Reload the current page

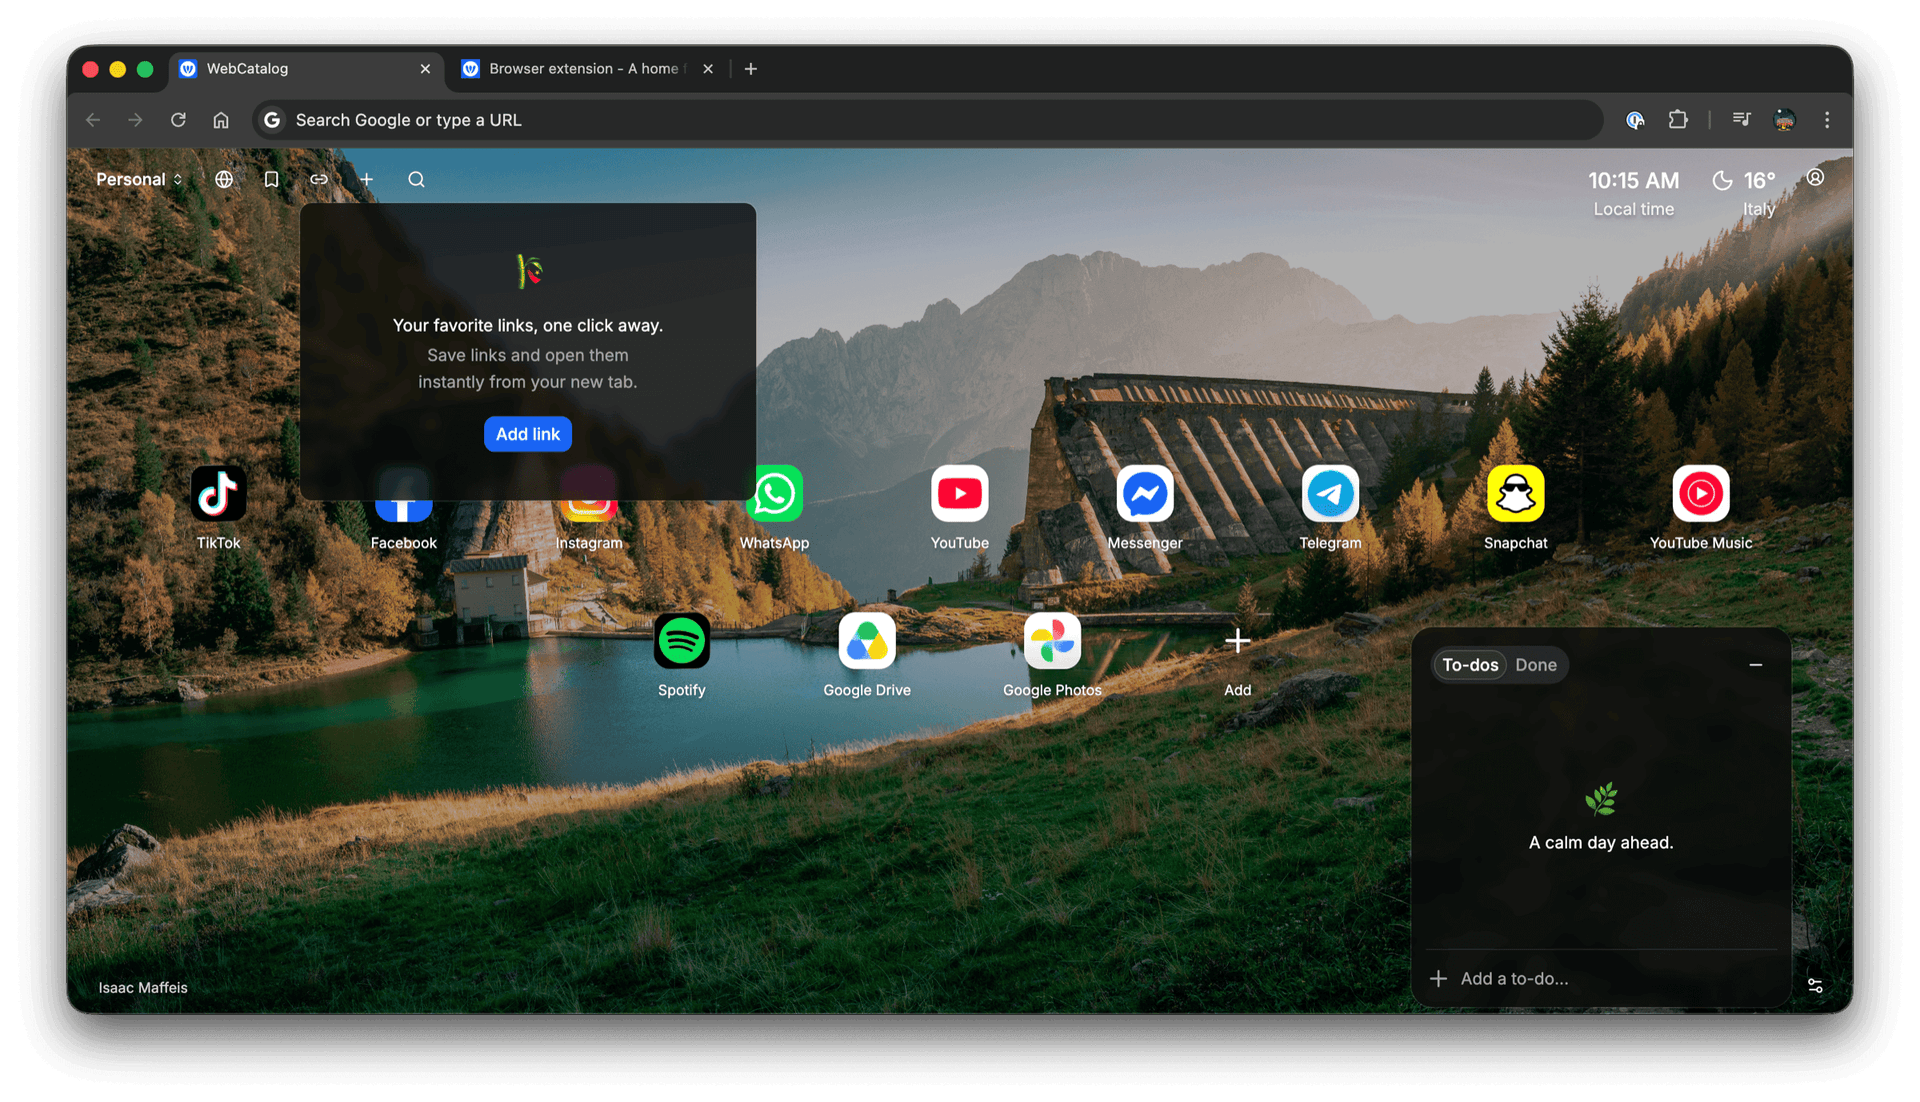pyautogui.click(x=178, y=120)
